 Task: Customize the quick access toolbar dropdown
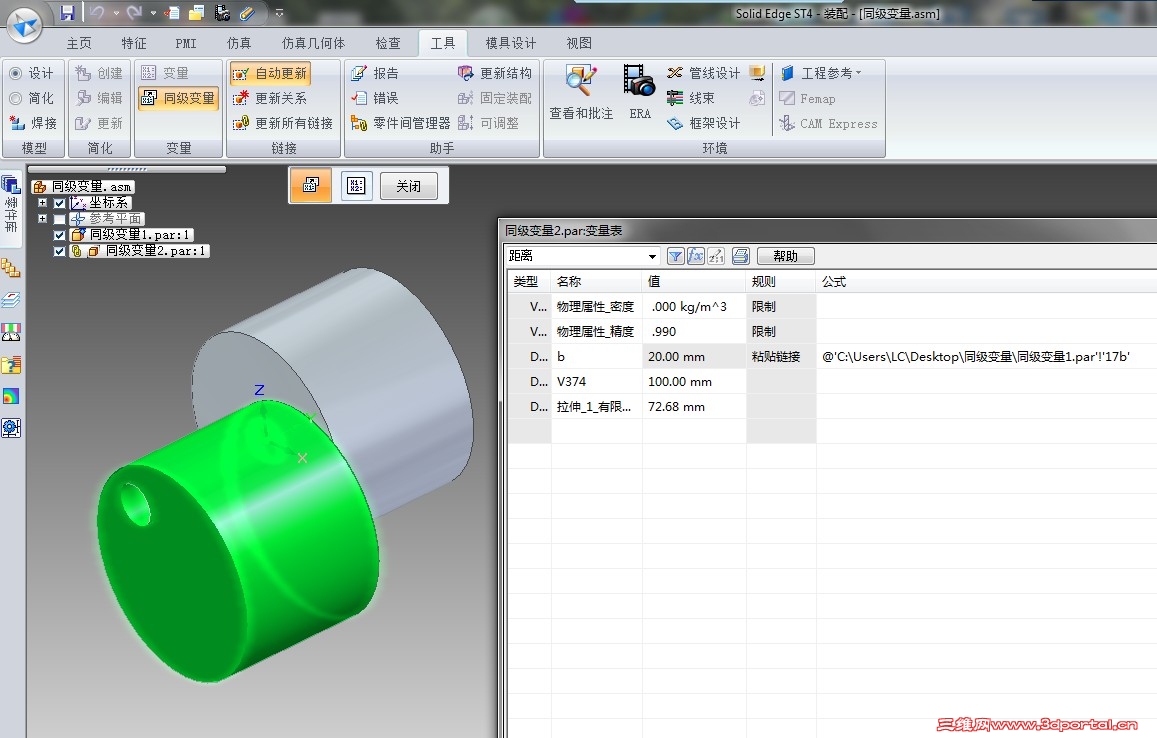(x=280, y=13)
